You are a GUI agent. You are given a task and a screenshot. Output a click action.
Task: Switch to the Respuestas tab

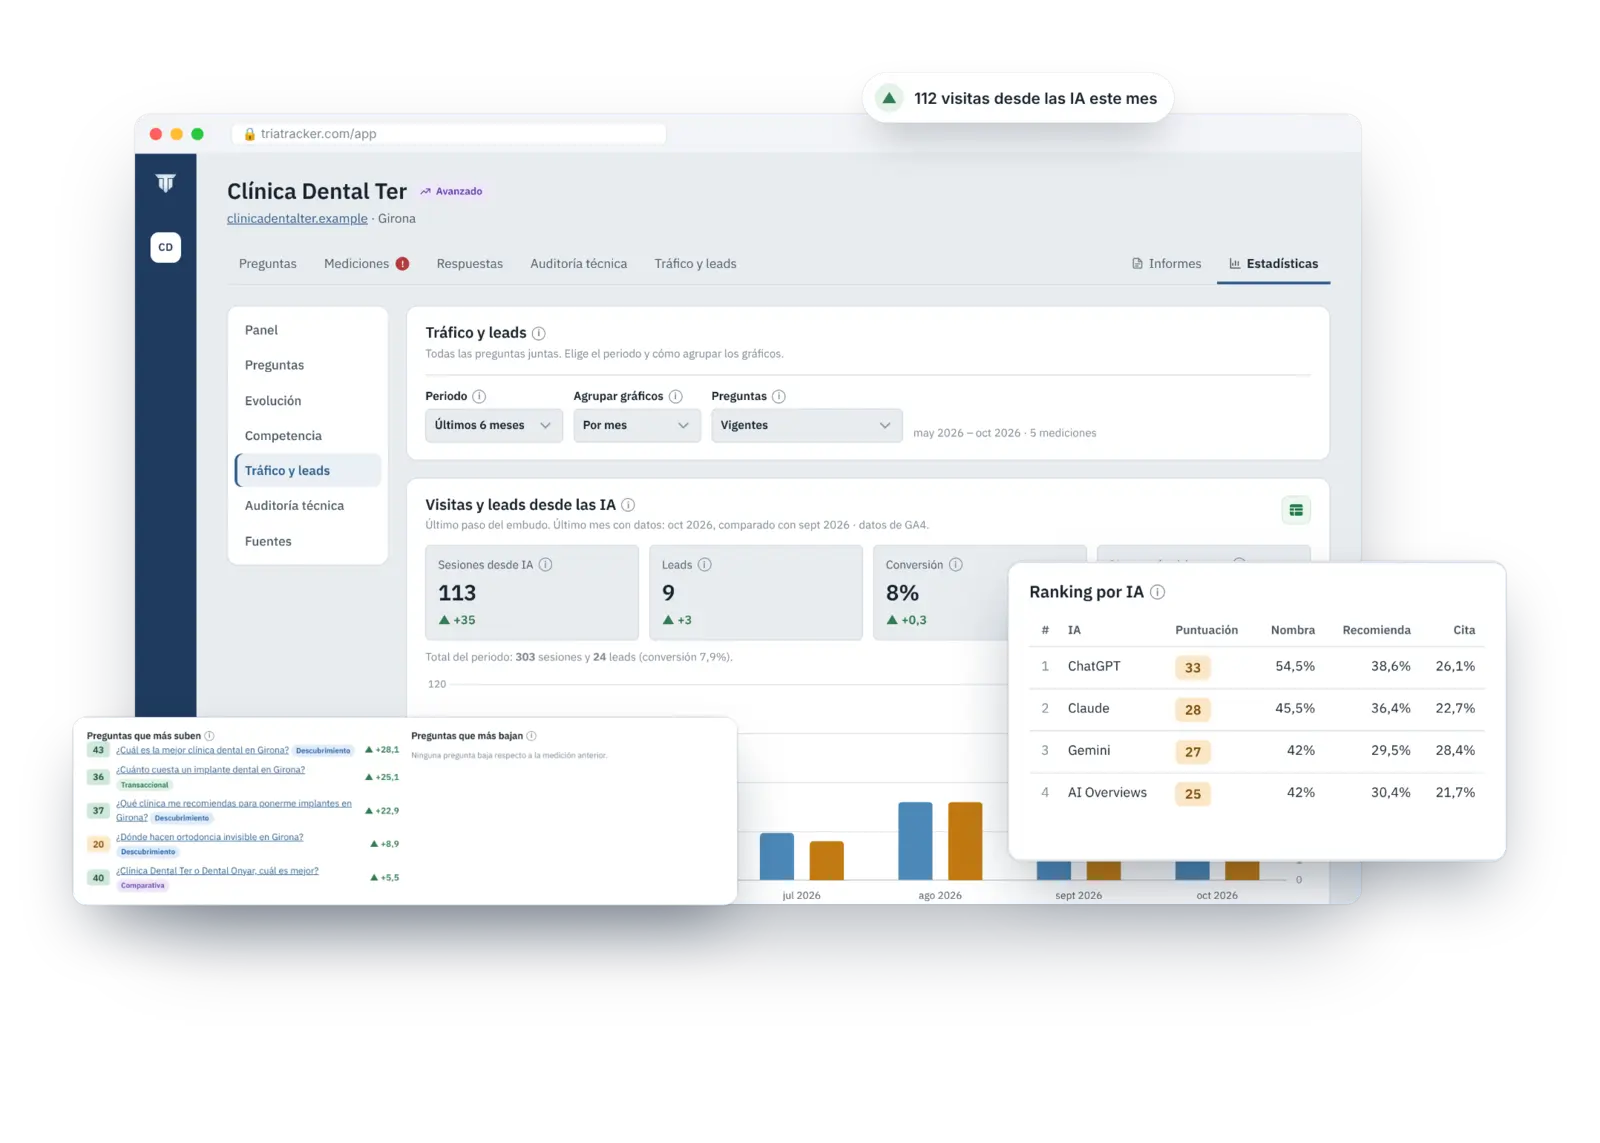point(470,264)
